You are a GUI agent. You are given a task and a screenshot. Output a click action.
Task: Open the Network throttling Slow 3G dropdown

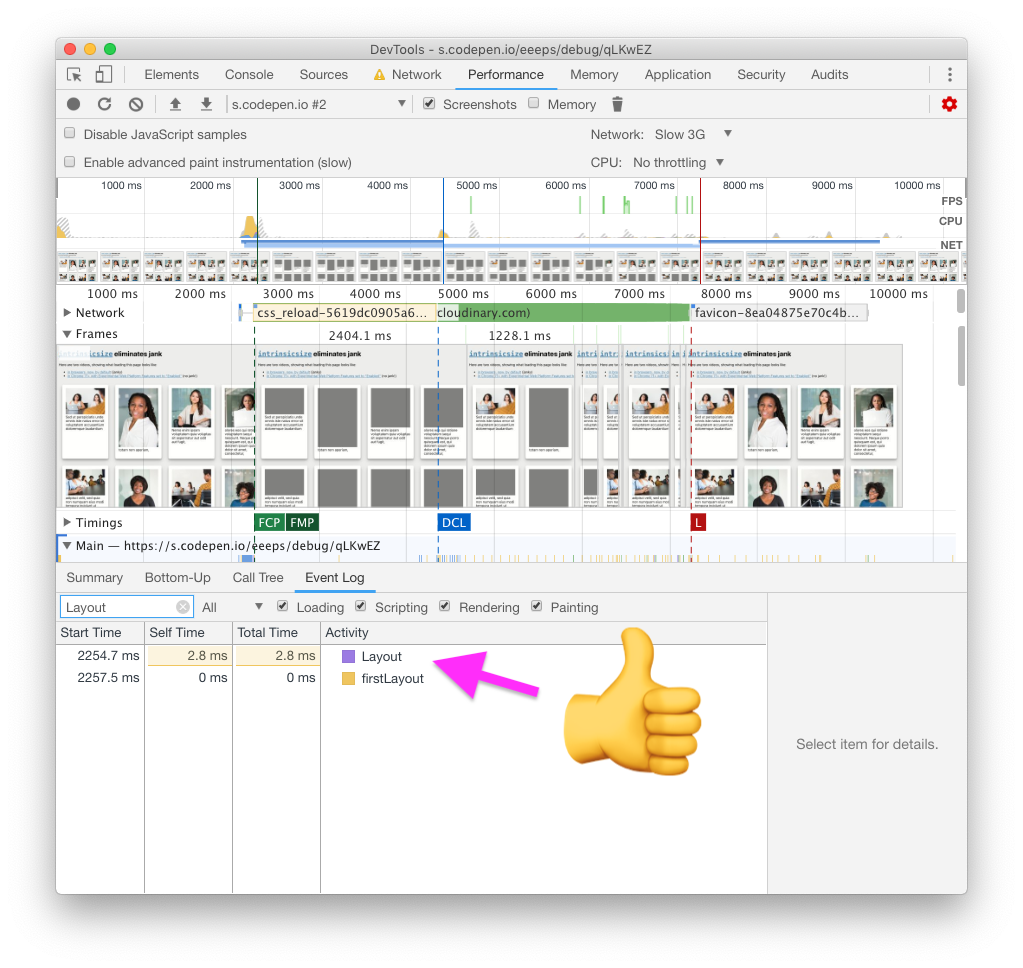click(690, 134)
